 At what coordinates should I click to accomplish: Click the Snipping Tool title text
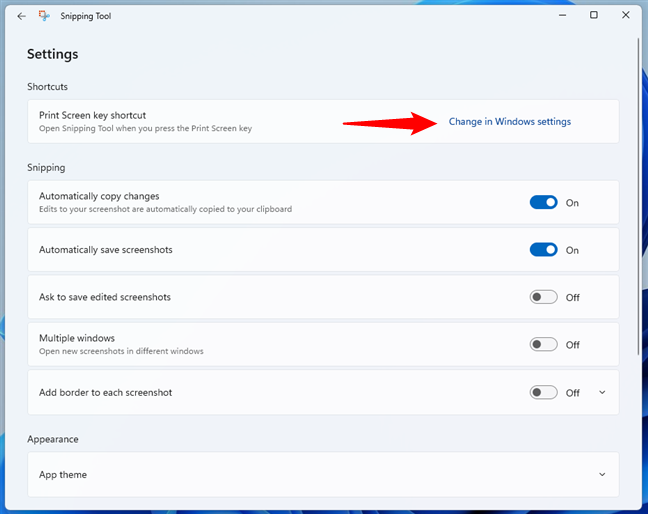coord(86,16)
